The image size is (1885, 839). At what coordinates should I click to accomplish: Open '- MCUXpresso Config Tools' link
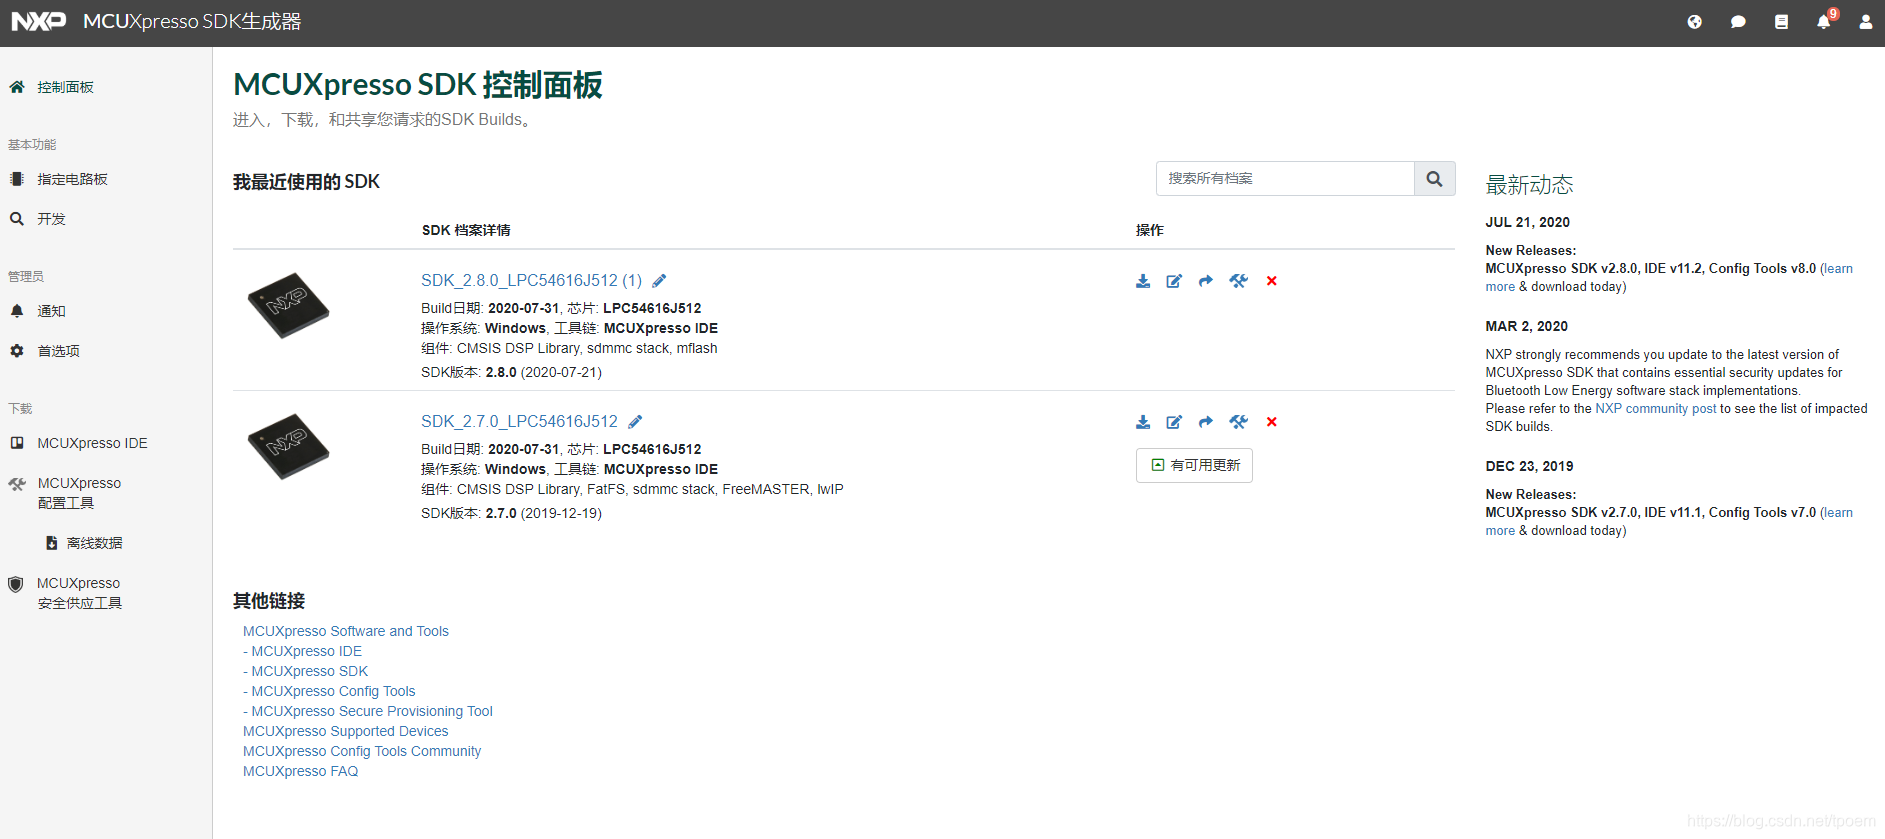(329, 691)
